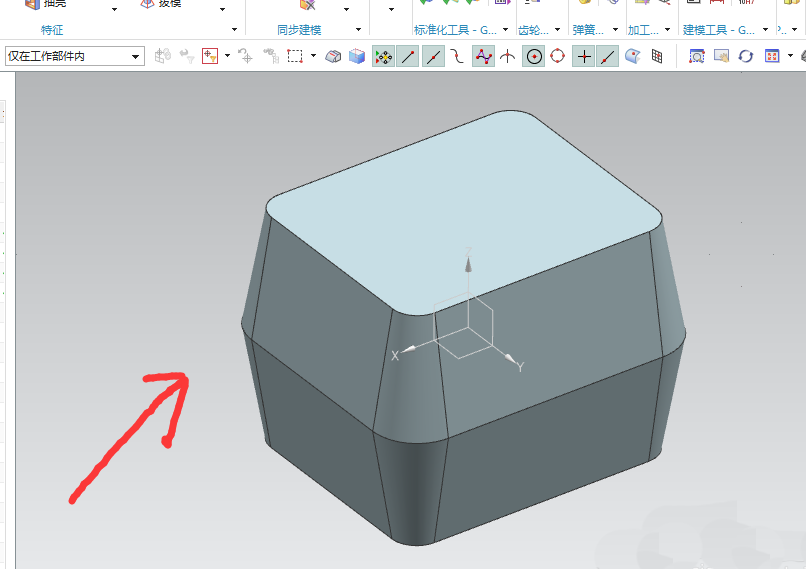
Task: Open the 标准化工具 - G... group
Action: click(455, 30)
